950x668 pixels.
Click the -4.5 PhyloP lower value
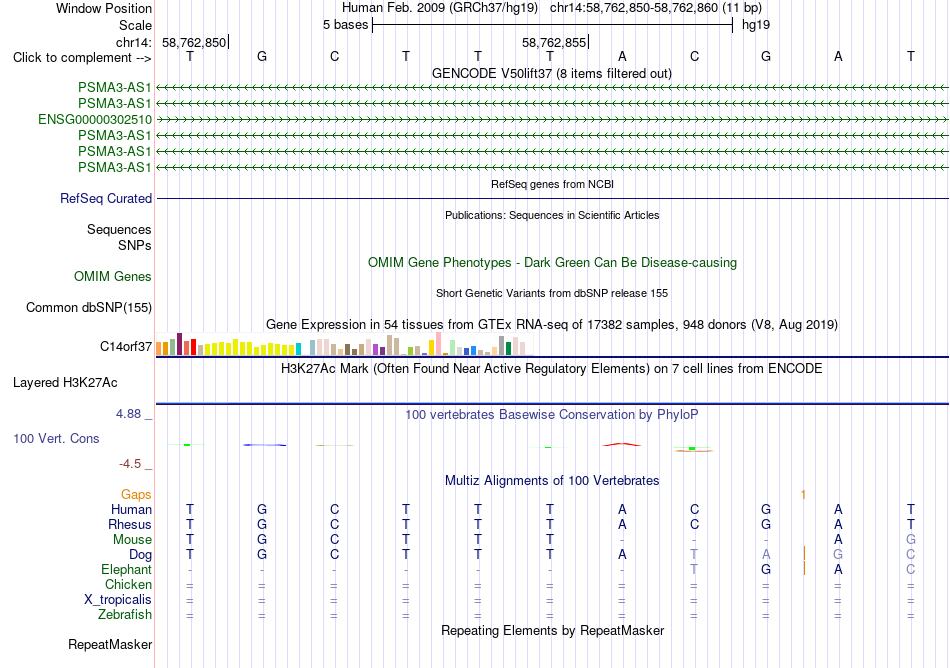130,464
